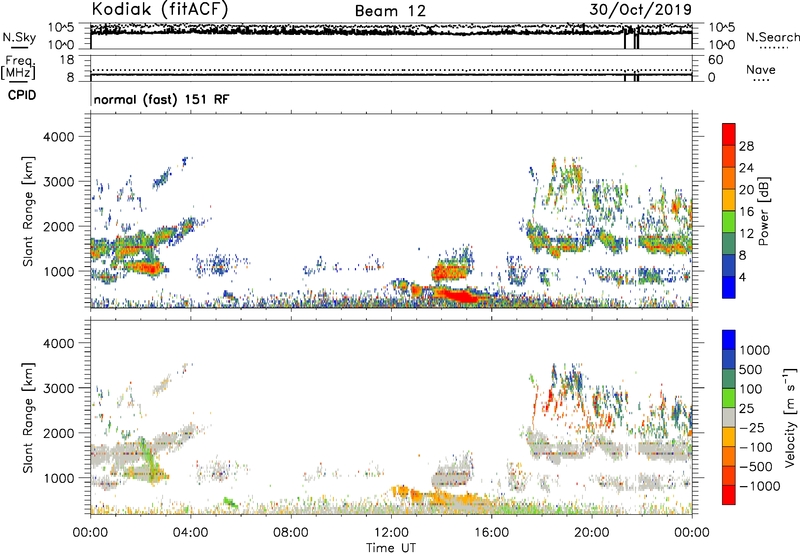This screenshot has width=800, height=554.
Task: Click the left '10^5' noise axis label
Action: pyautogui.click(x=61, y=27)
